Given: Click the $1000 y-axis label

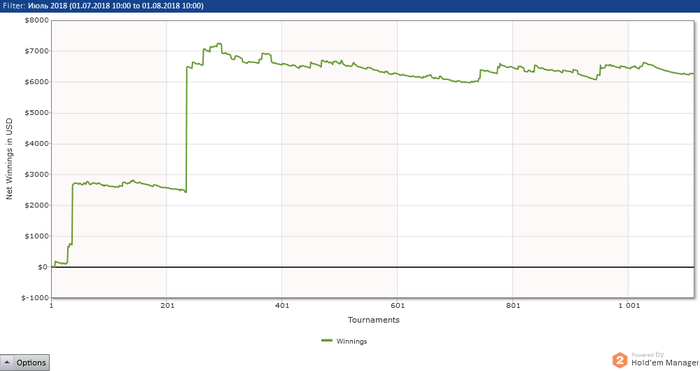Looking at the screenshot, I should [x=37, y=236].
